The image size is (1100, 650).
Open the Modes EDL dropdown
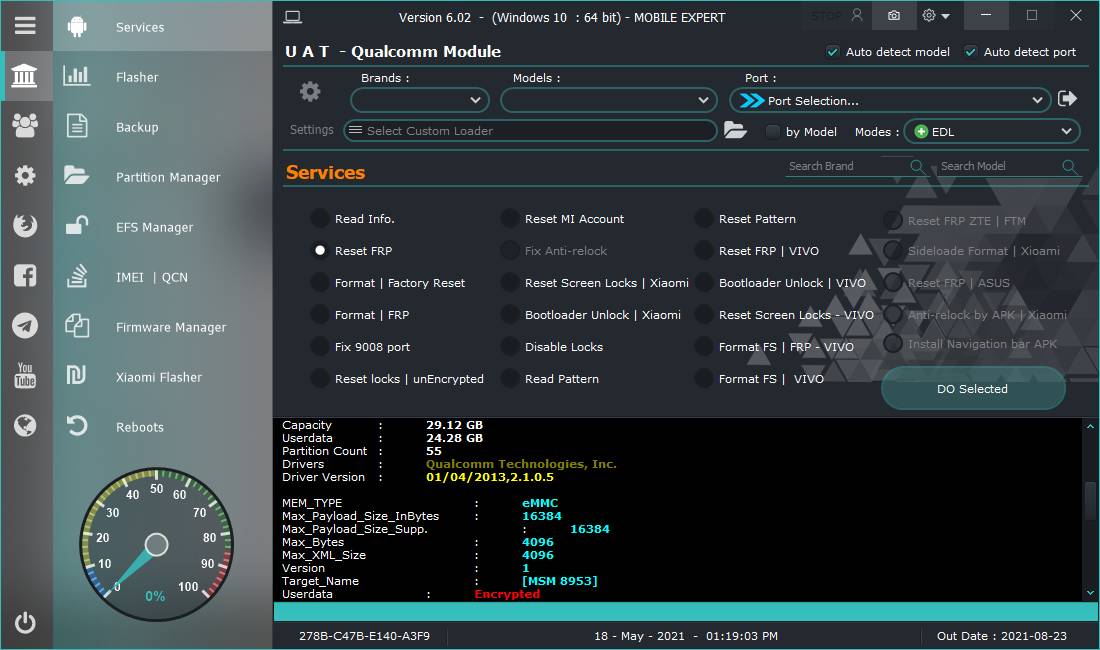(991, 131)
